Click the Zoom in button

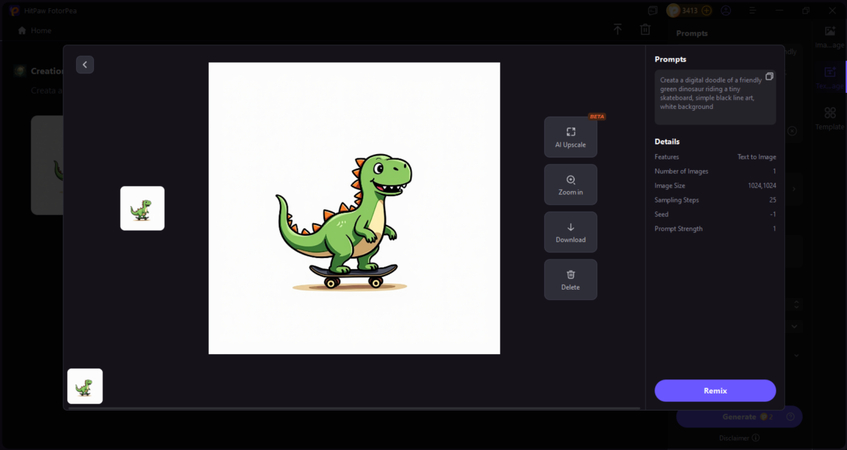pos(570,185)
